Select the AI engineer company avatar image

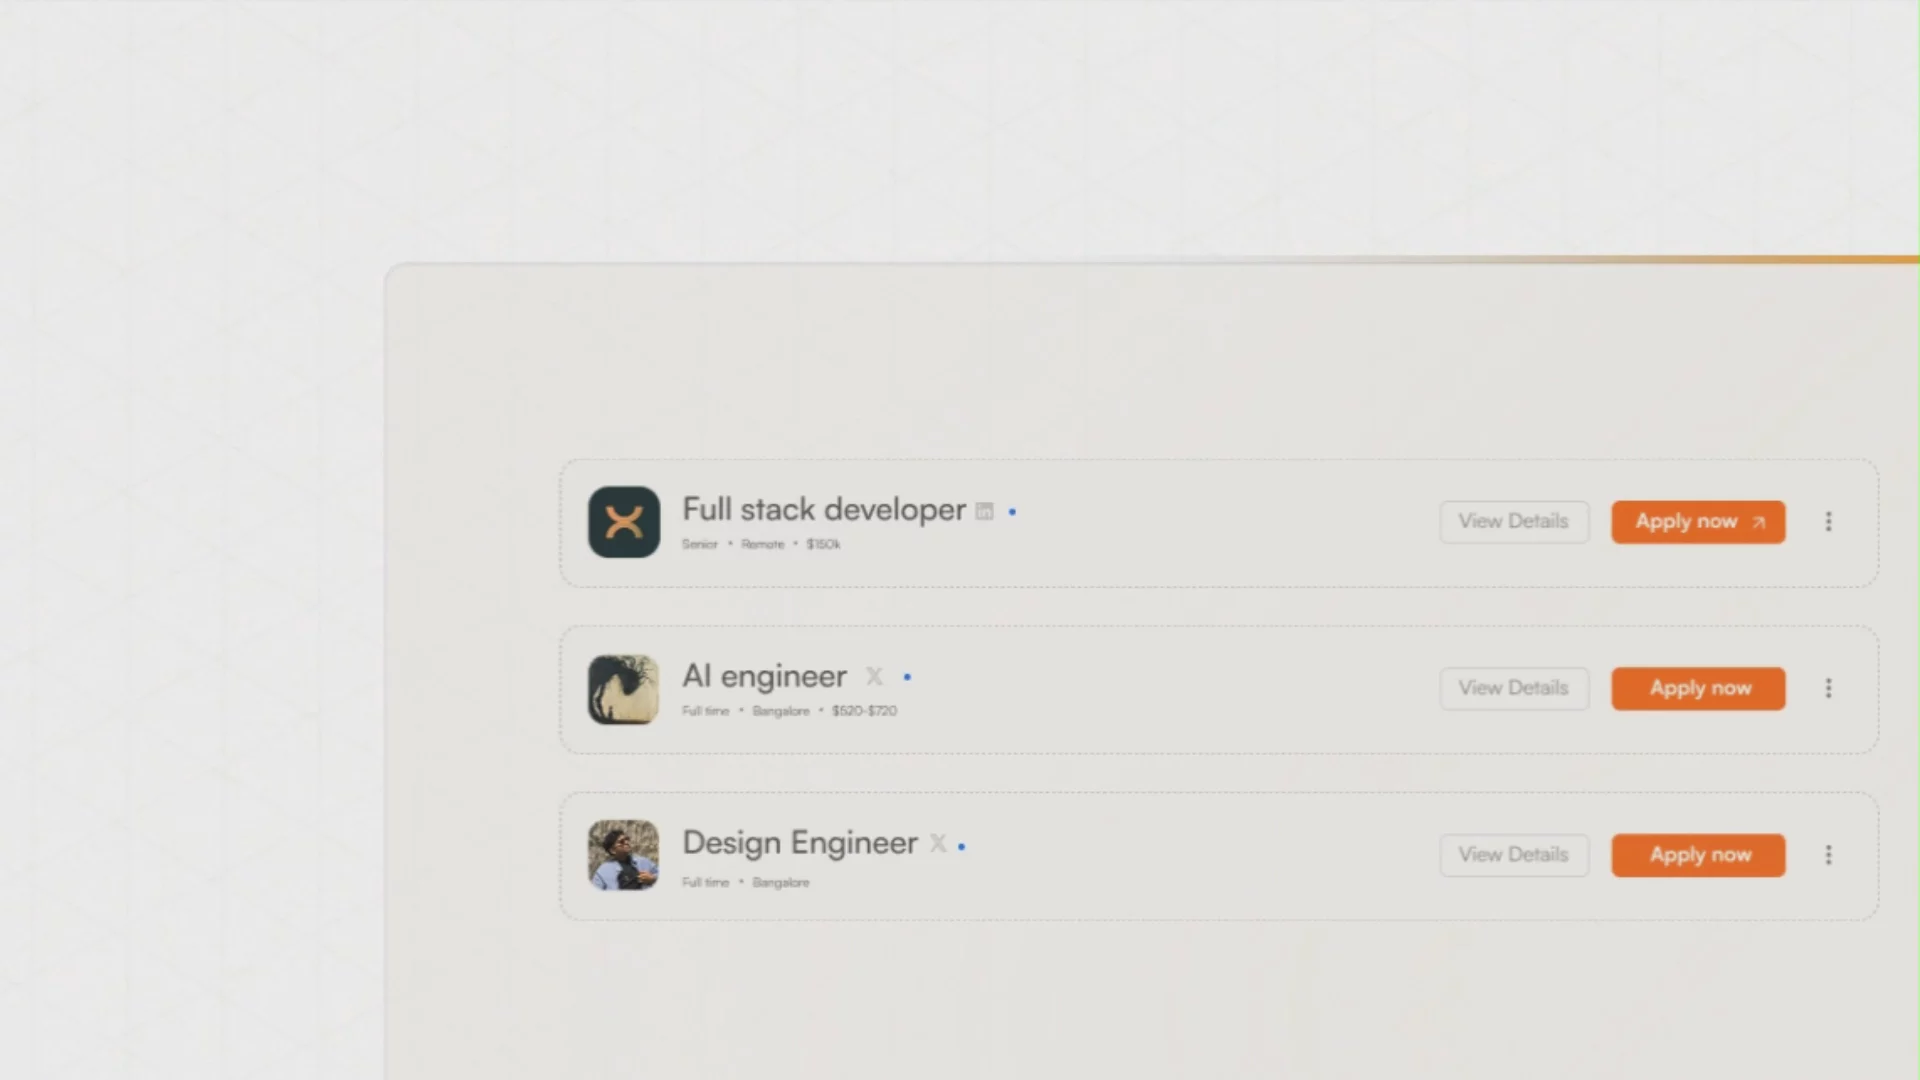(623, 689)
